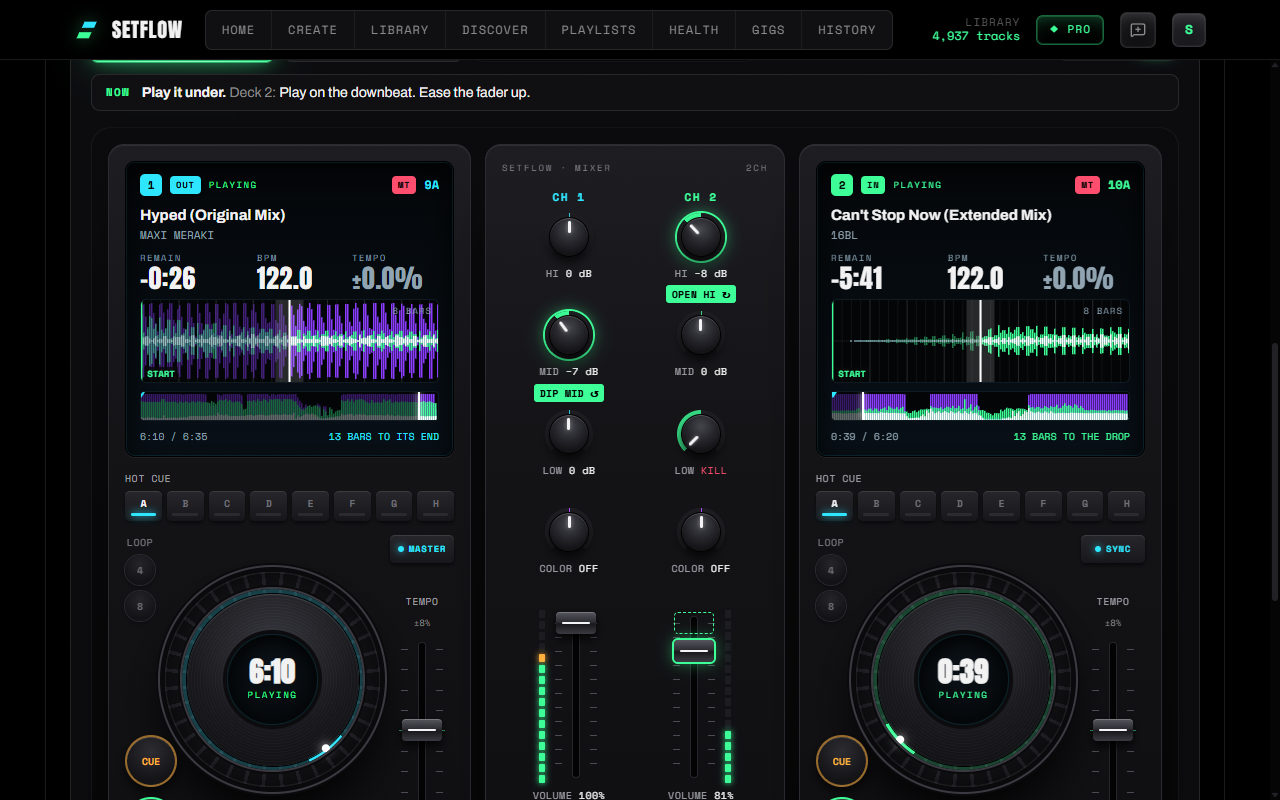Screen dimensions: 1280x800
Task: Go to the HOME nav item
Action: tap(238, 30)
